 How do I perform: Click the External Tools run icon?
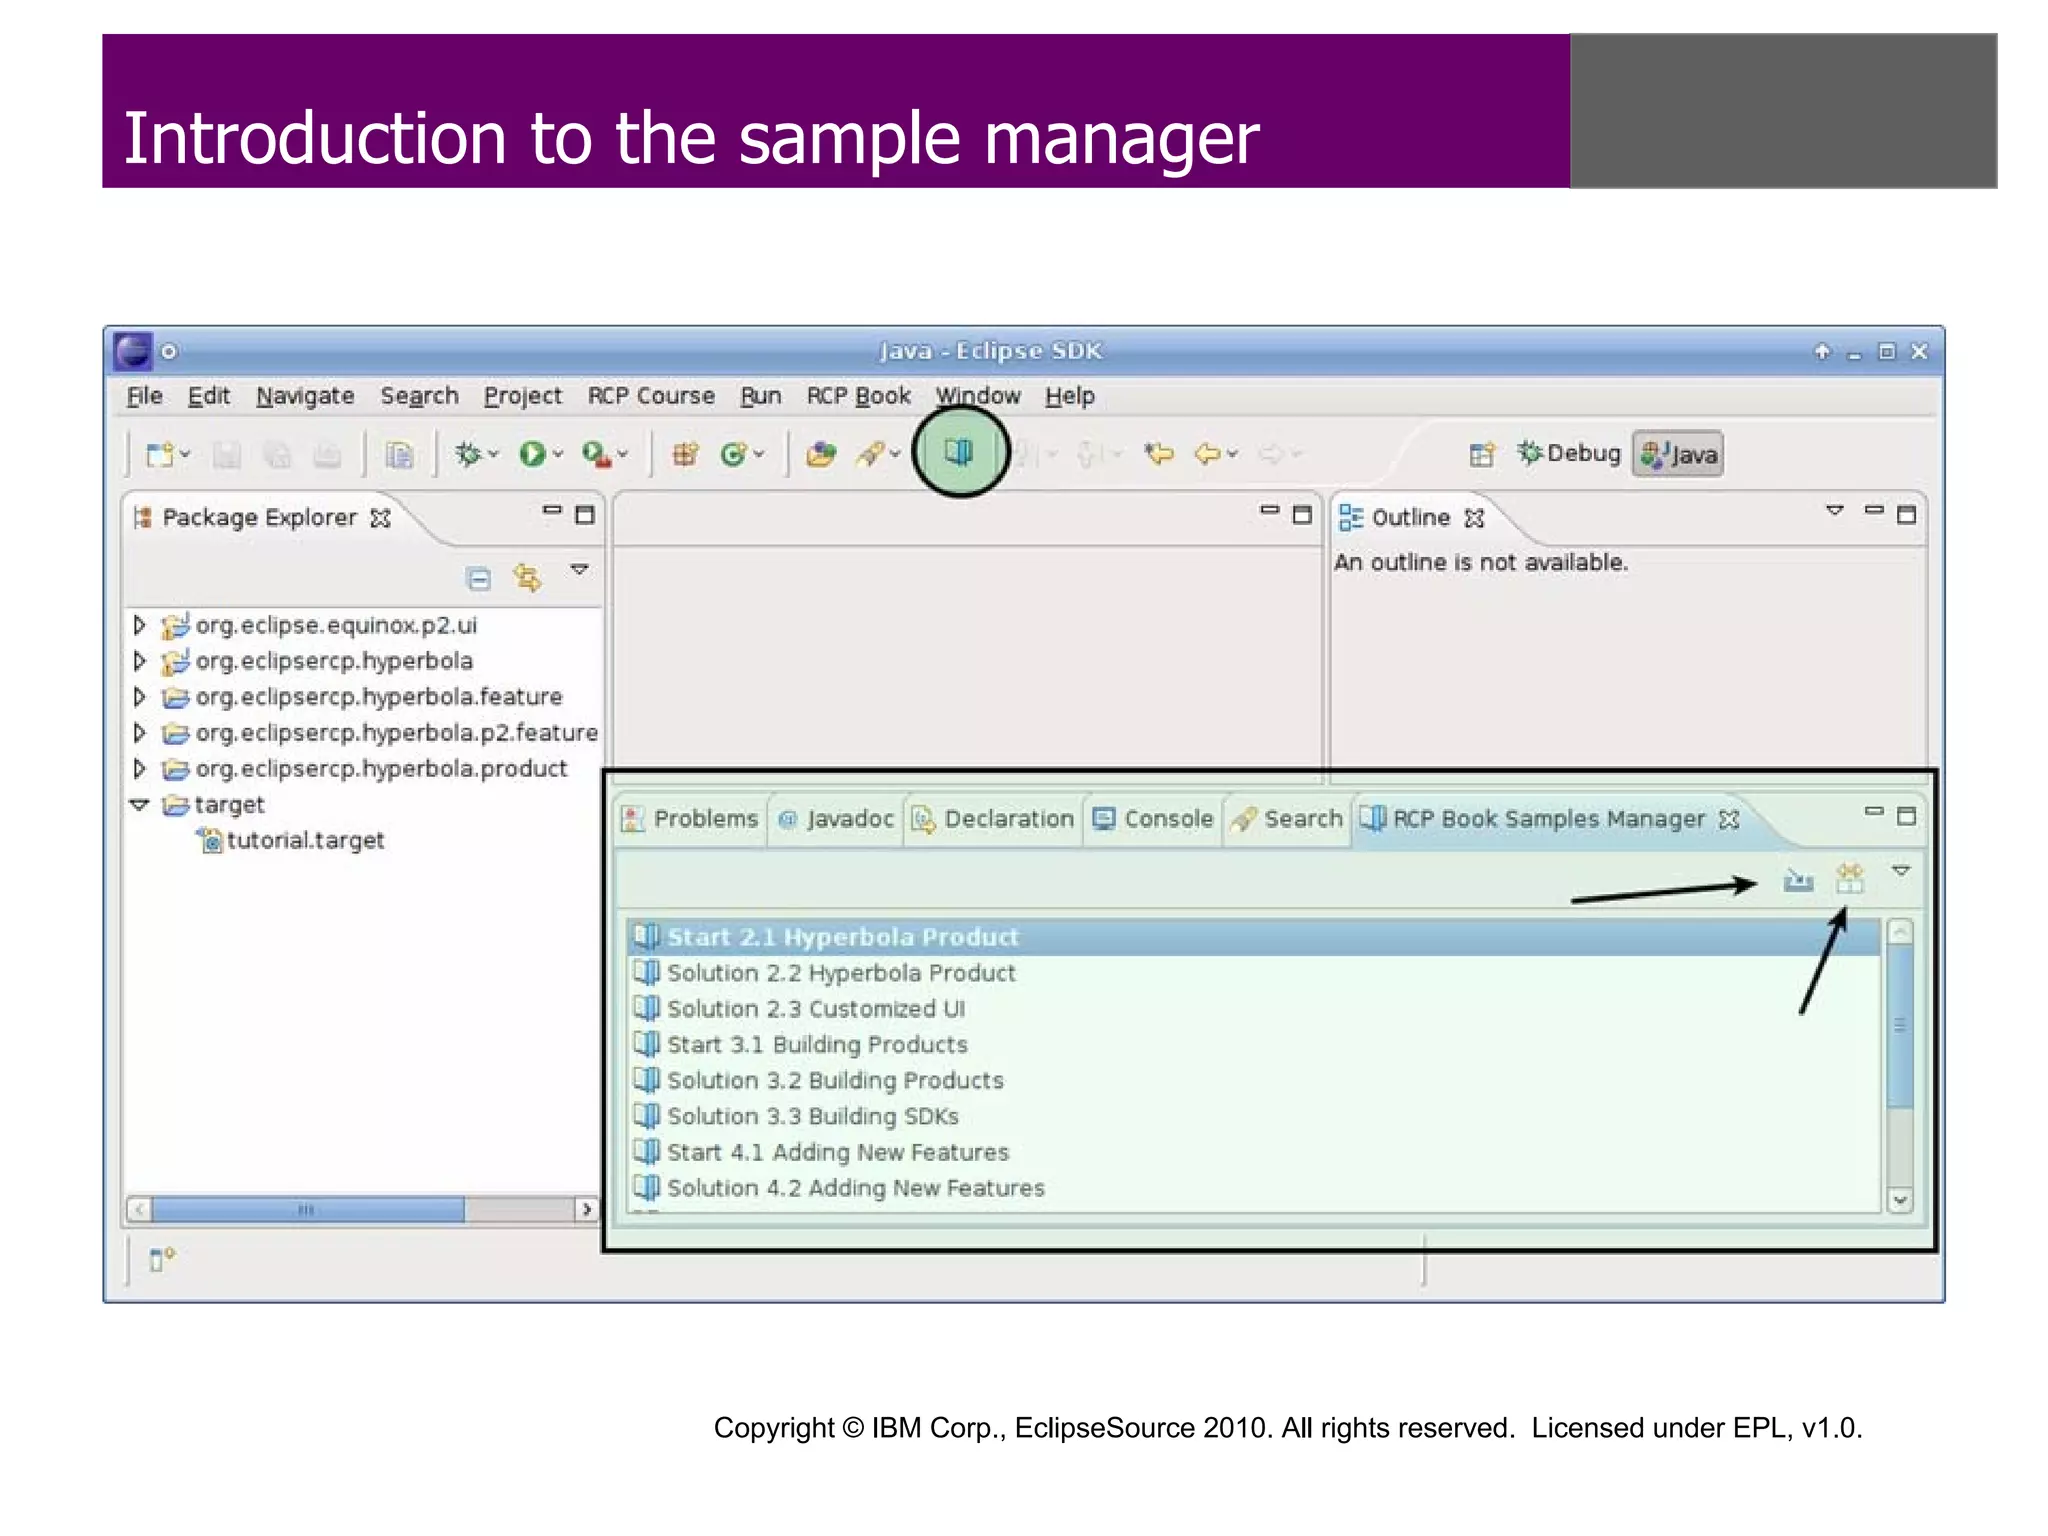tap(597, 455)
